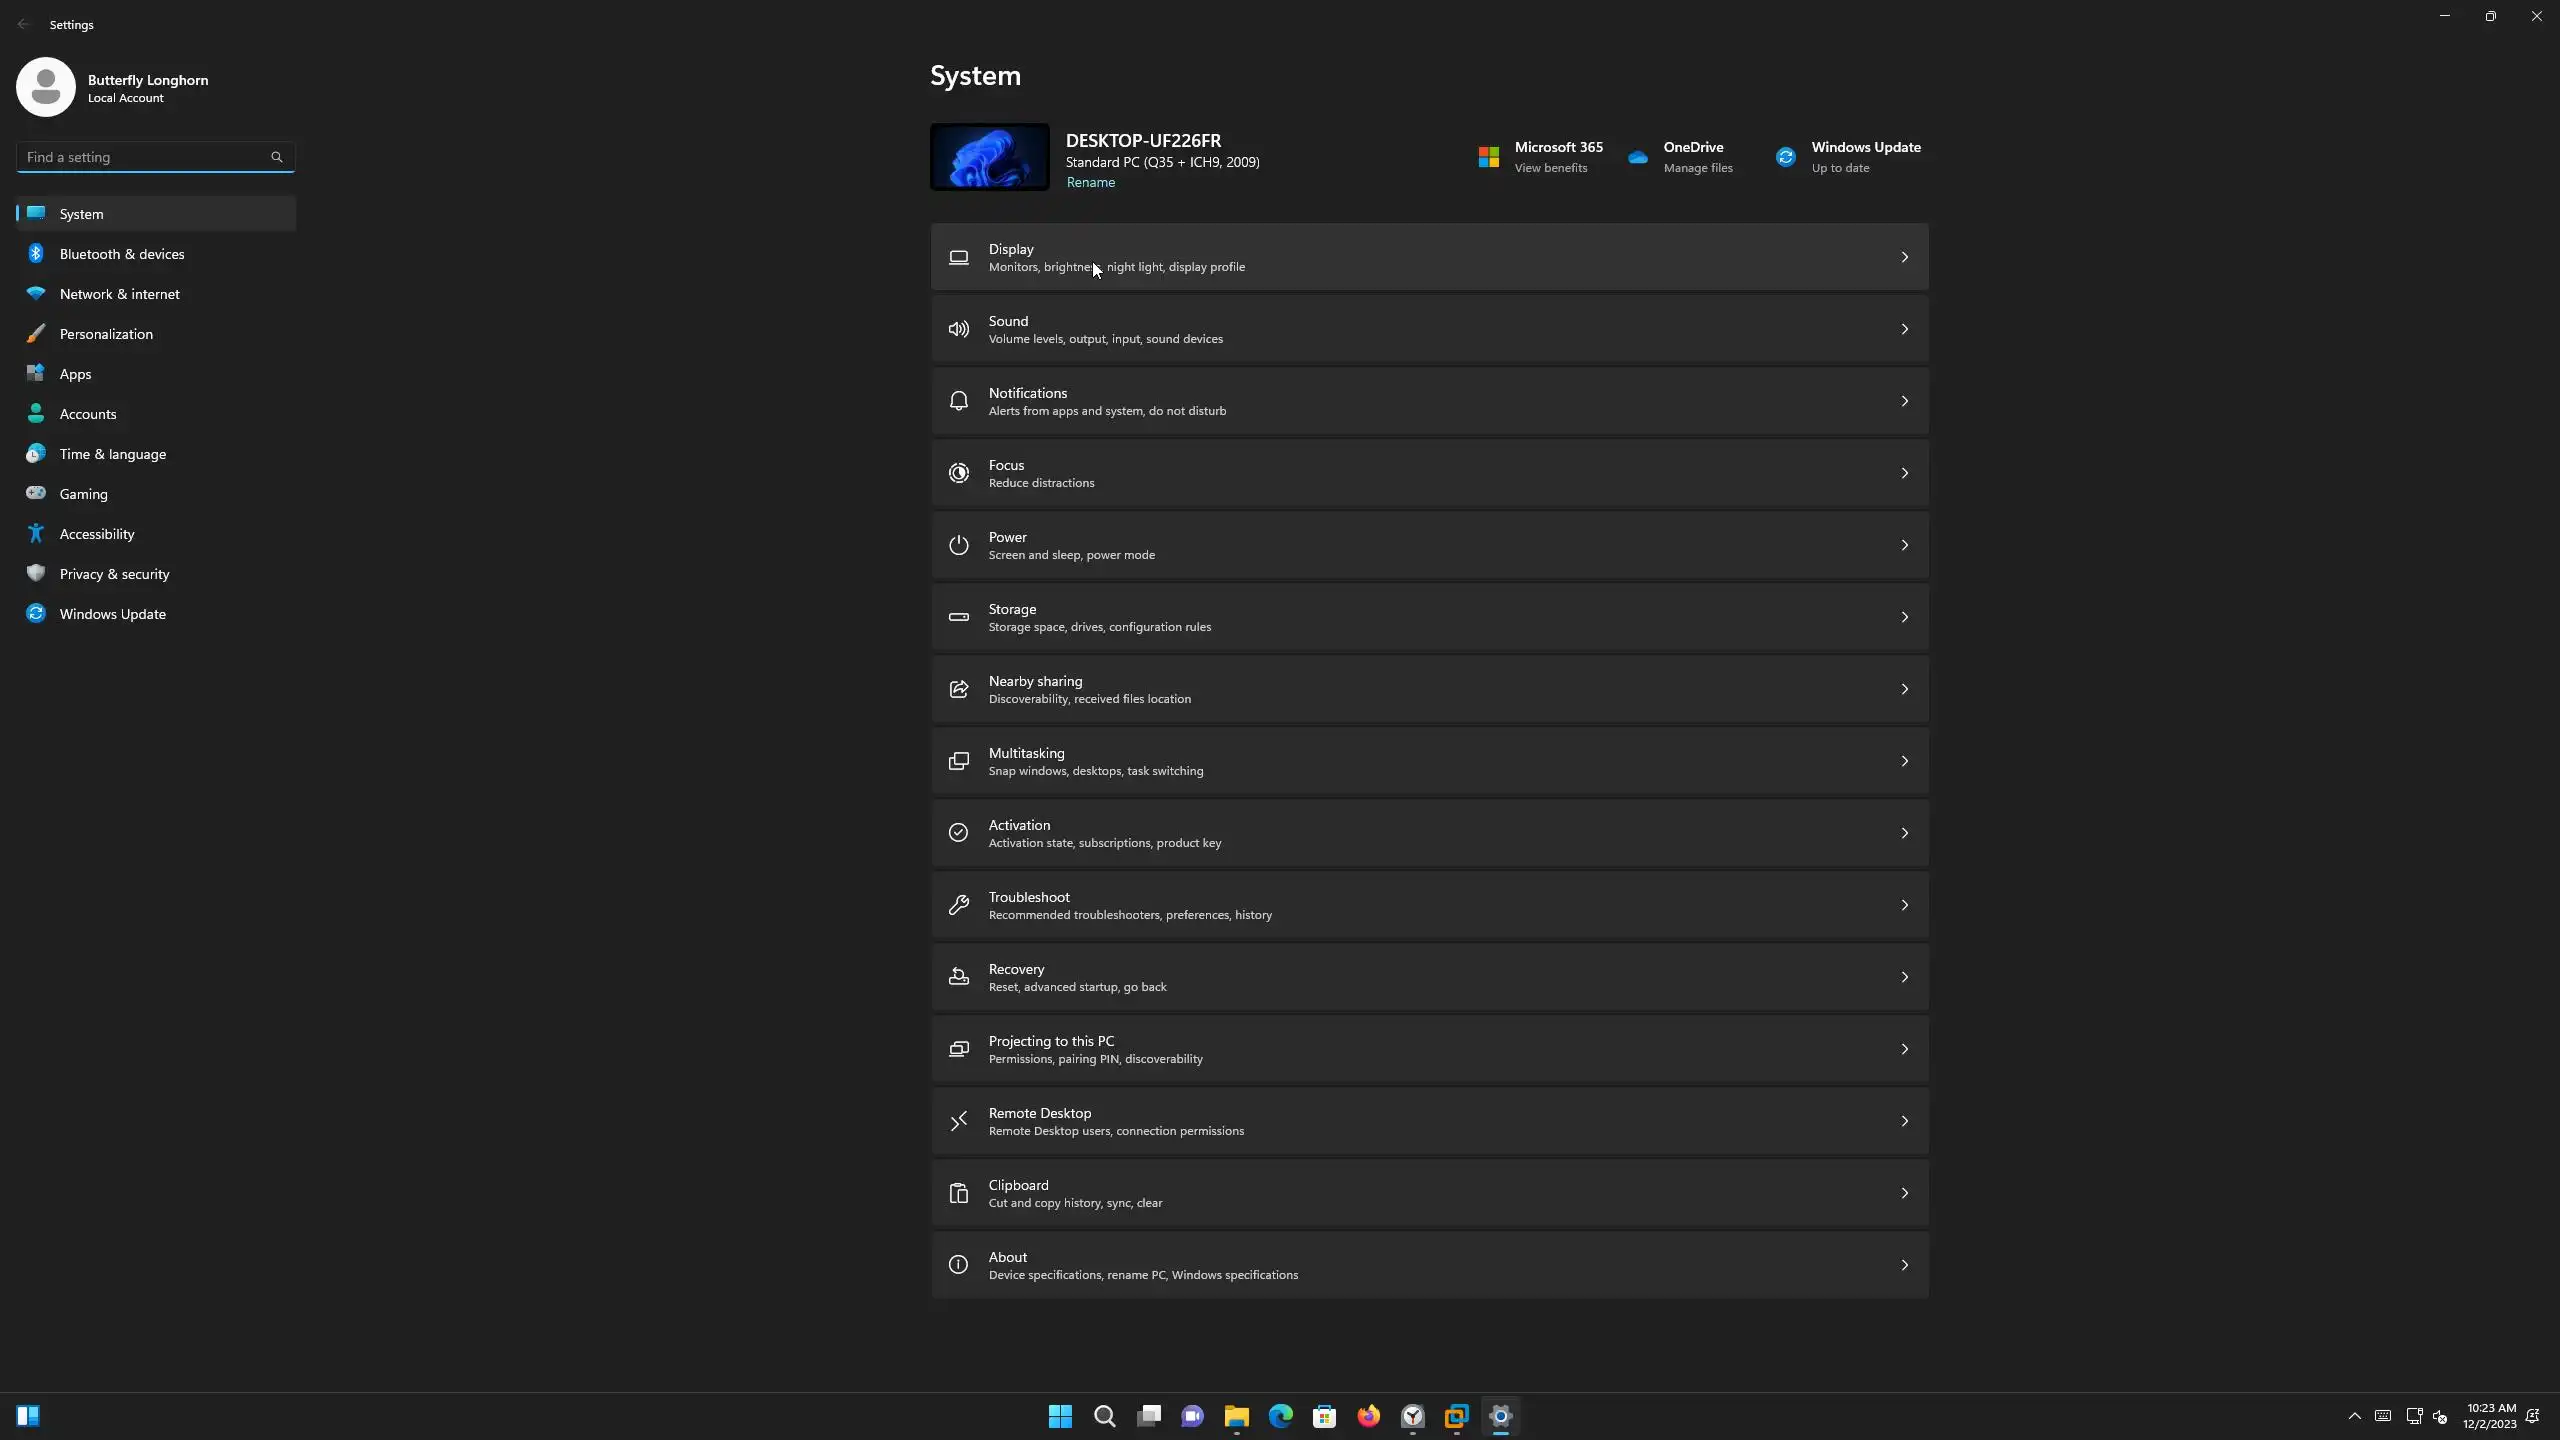This screenshot has height=1440, width=2560.
Task: Click the Personalization paintbrush icon
Action: 36,333
